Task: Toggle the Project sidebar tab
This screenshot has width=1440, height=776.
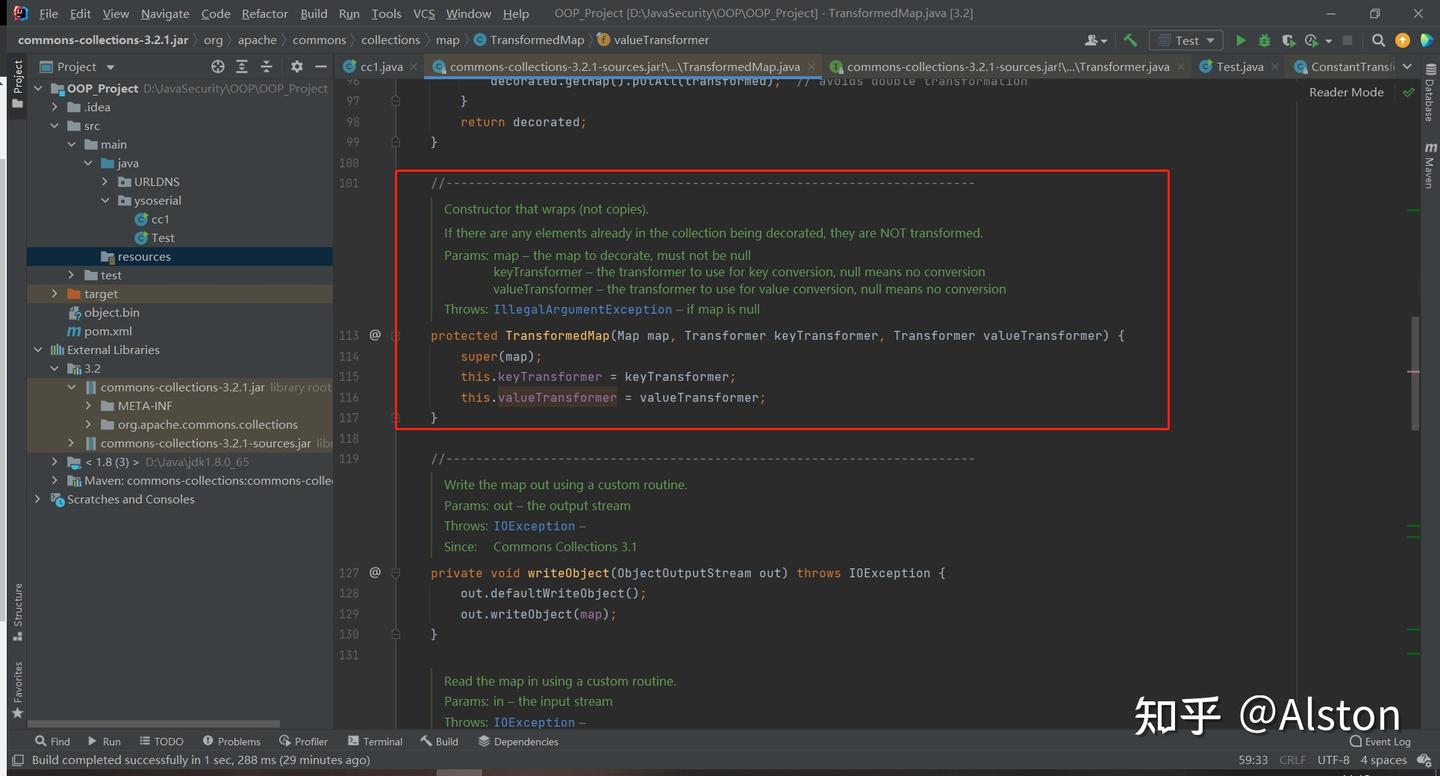Action: 17,83
